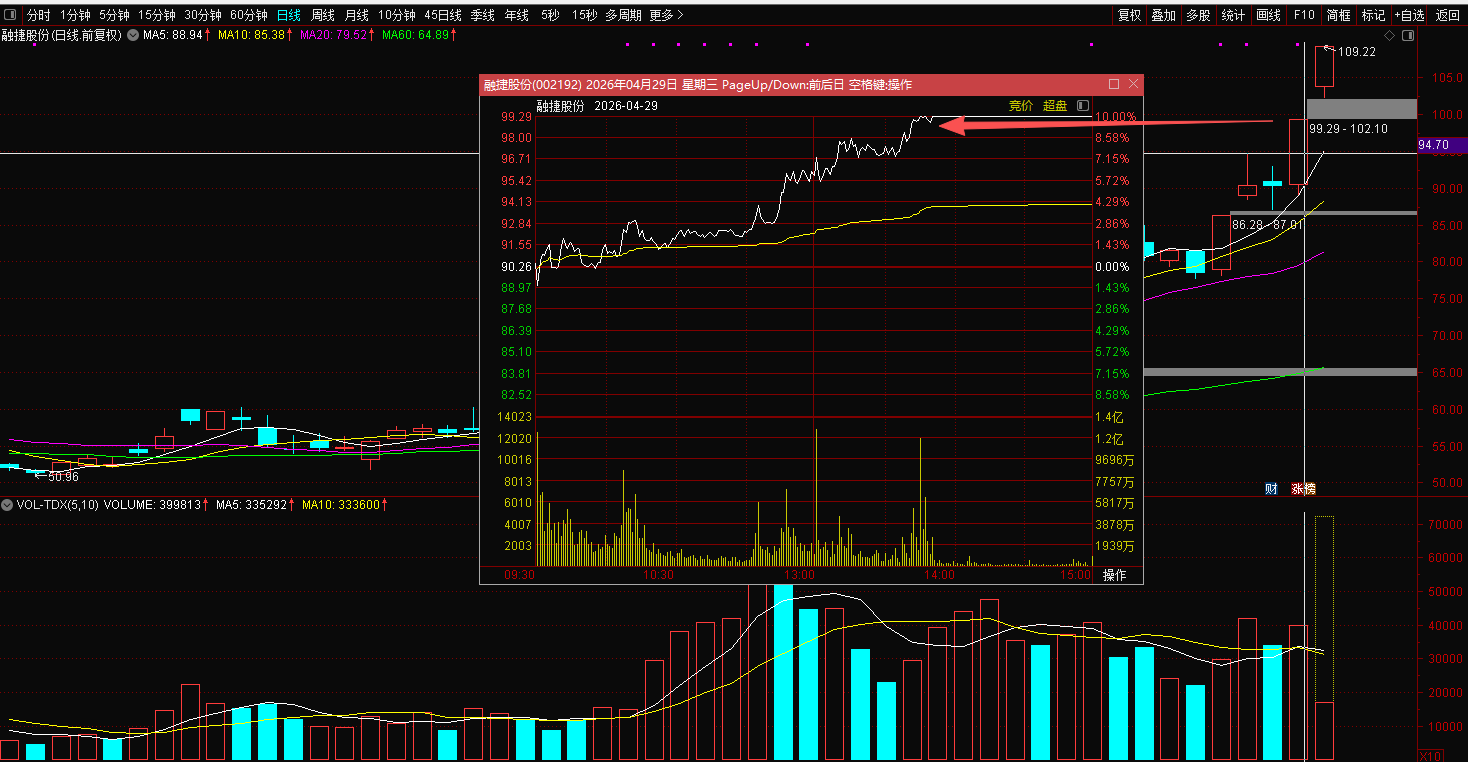Click the 操作 button in popup

click(x=1114, y=575)
